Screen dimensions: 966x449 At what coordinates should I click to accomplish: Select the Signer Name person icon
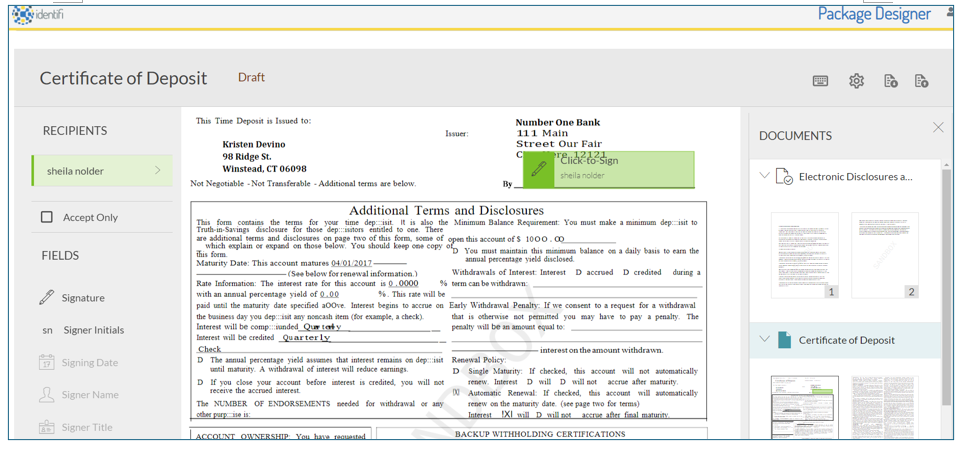point(46,395)
